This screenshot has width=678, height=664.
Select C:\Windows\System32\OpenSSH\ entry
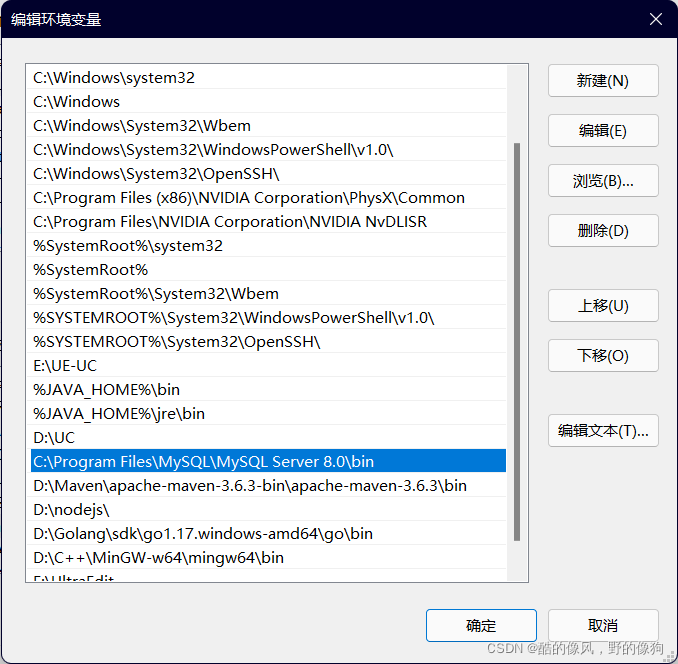pos(268,174)
